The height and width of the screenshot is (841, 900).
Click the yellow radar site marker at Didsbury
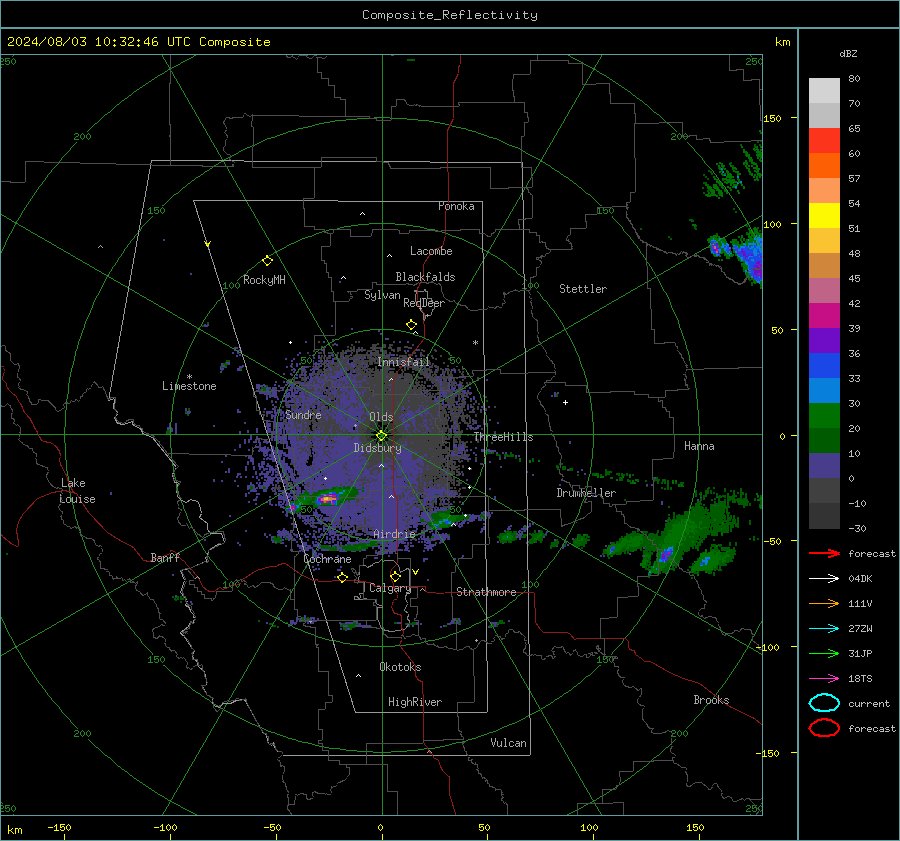382,436
